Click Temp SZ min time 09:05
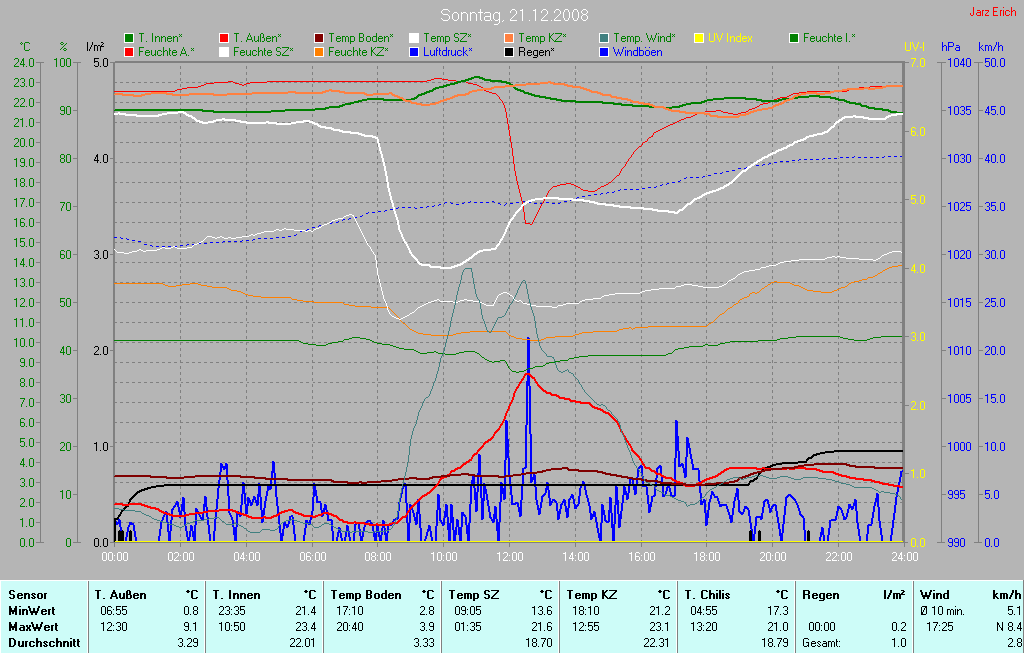The image size is (1024, 653). point(467,611)
